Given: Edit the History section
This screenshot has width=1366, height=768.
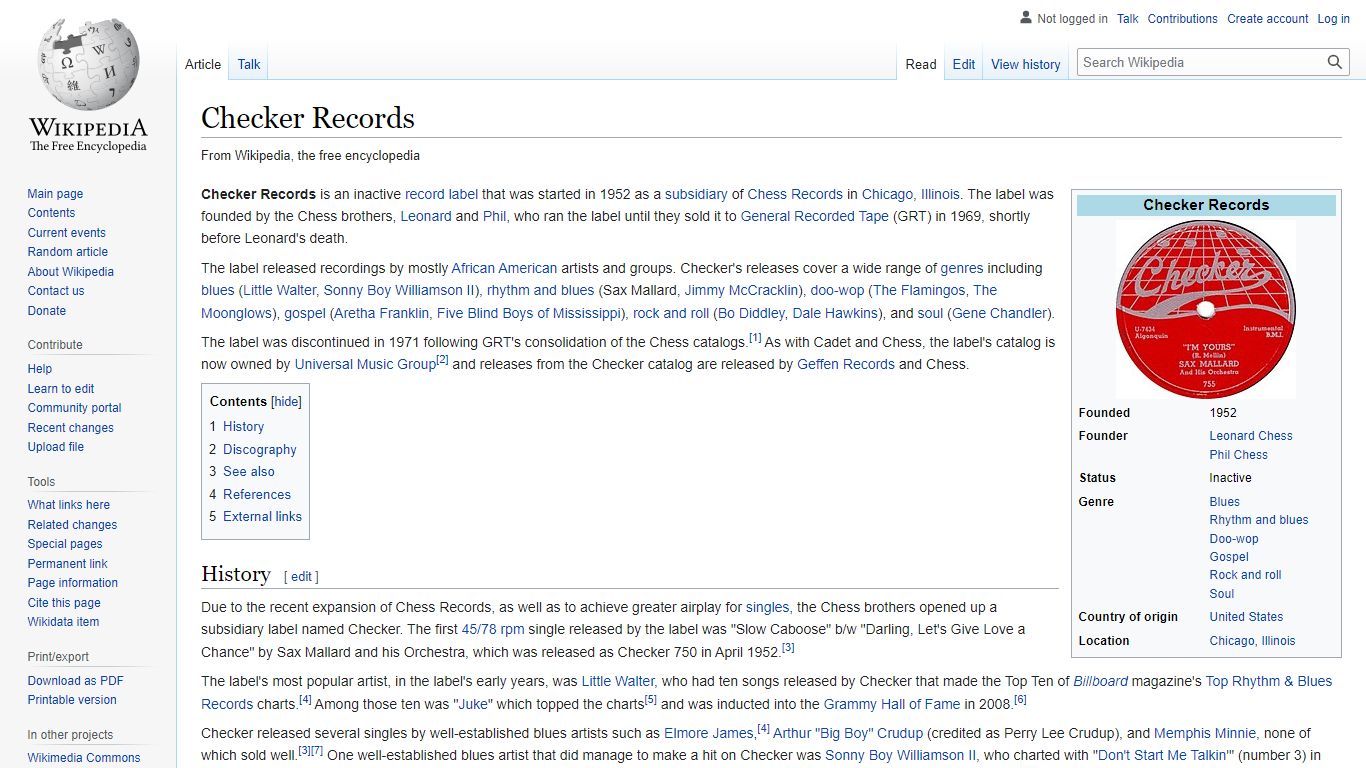Looking at the screenshot, I should coord(301,577).
